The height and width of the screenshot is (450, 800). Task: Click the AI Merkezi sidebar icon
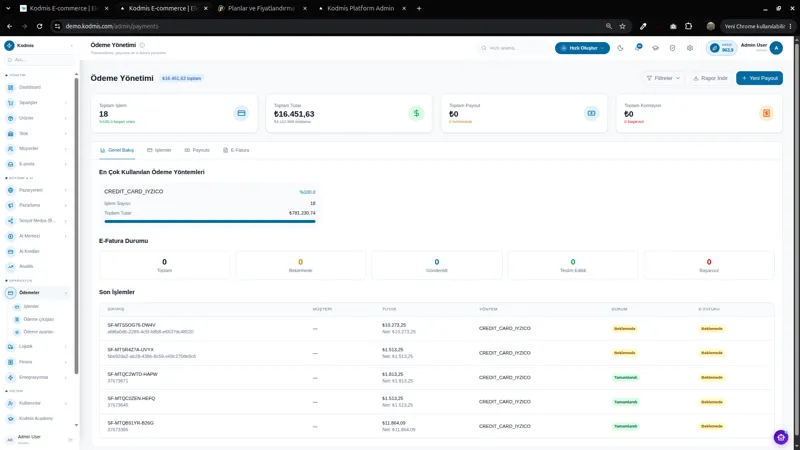(11, 236)
